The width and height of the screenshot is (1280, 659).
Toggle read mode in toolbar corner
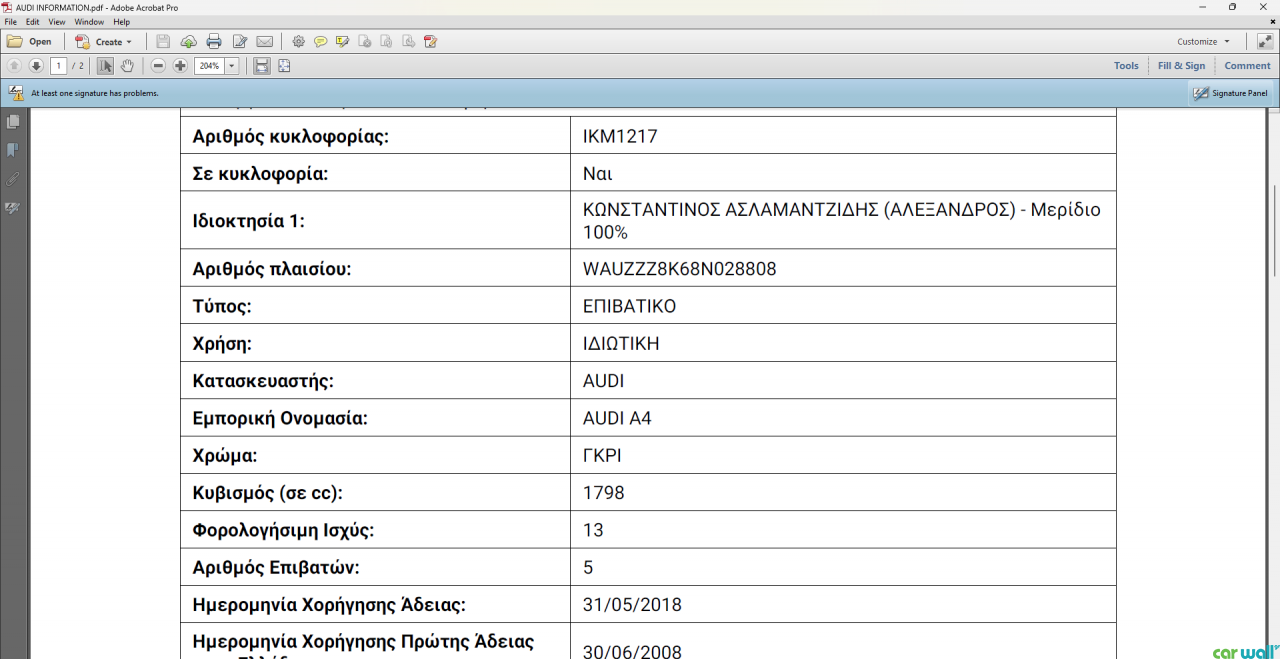[1265, 42]
